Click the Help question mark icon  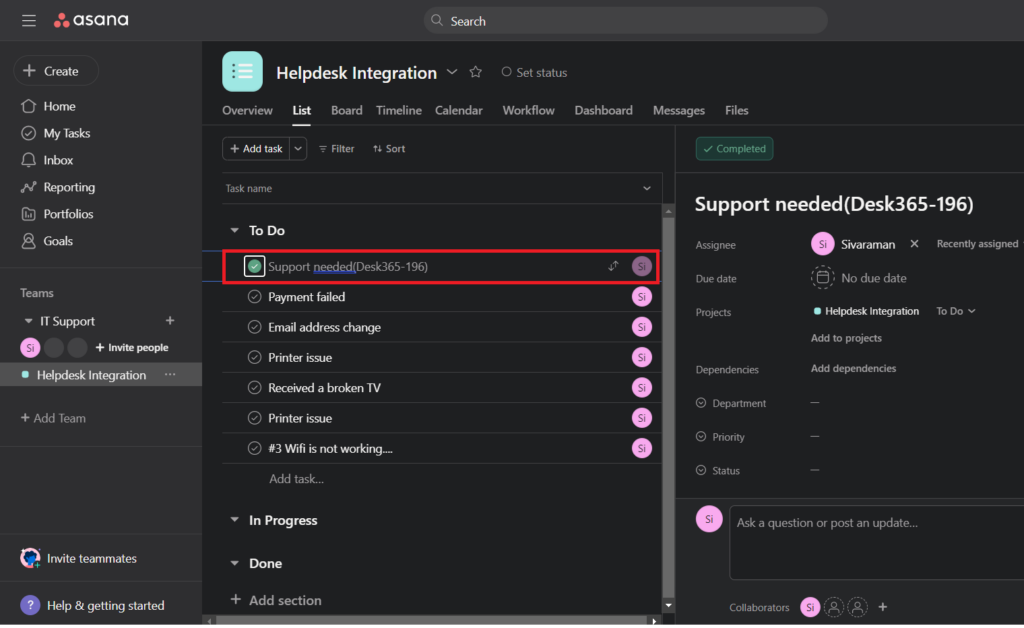coord(30,606)
